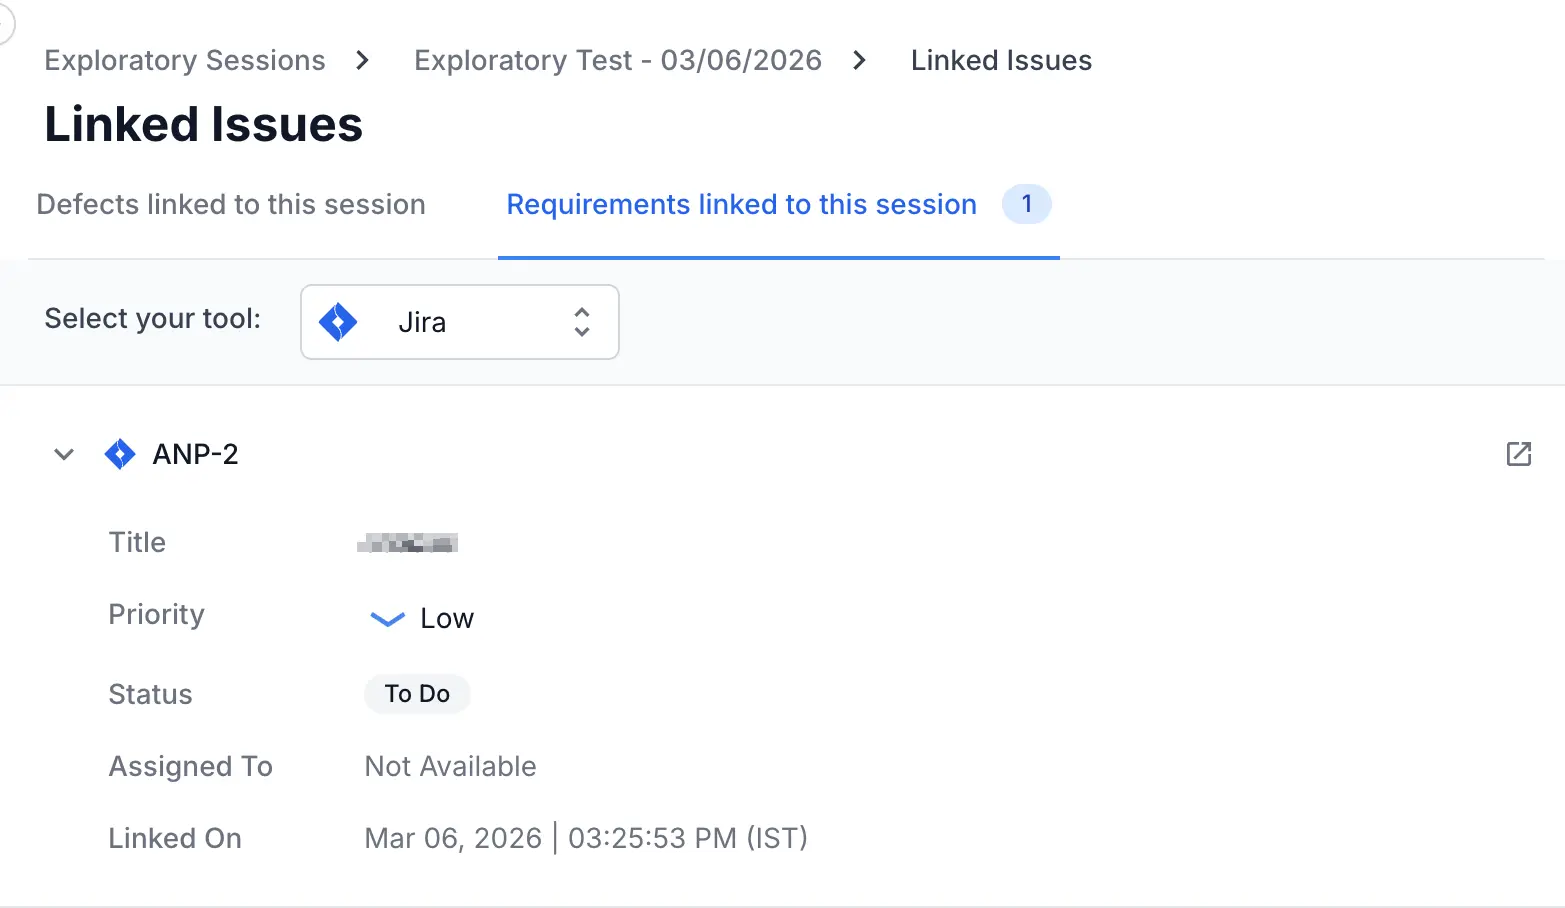This screenshot has width=1565, height=908.
Task: Click the Jira icon in the tool selector
Action: (337, 322)
